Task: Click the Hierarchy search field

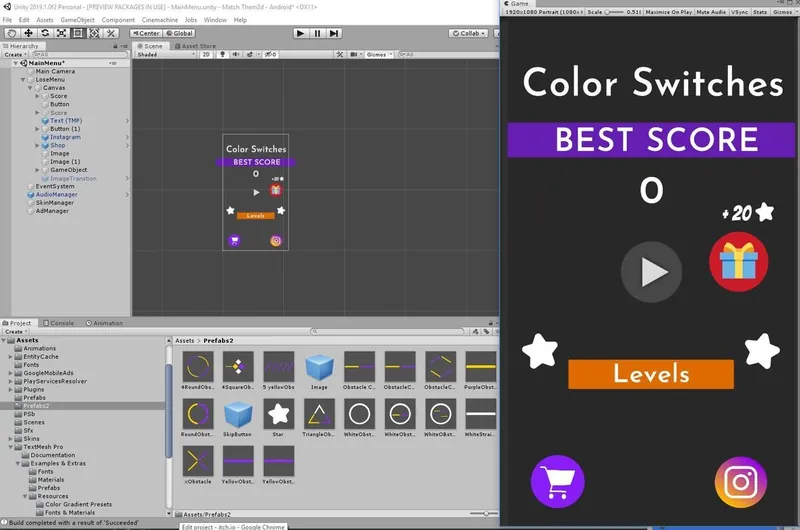Action: coord(80,55)
